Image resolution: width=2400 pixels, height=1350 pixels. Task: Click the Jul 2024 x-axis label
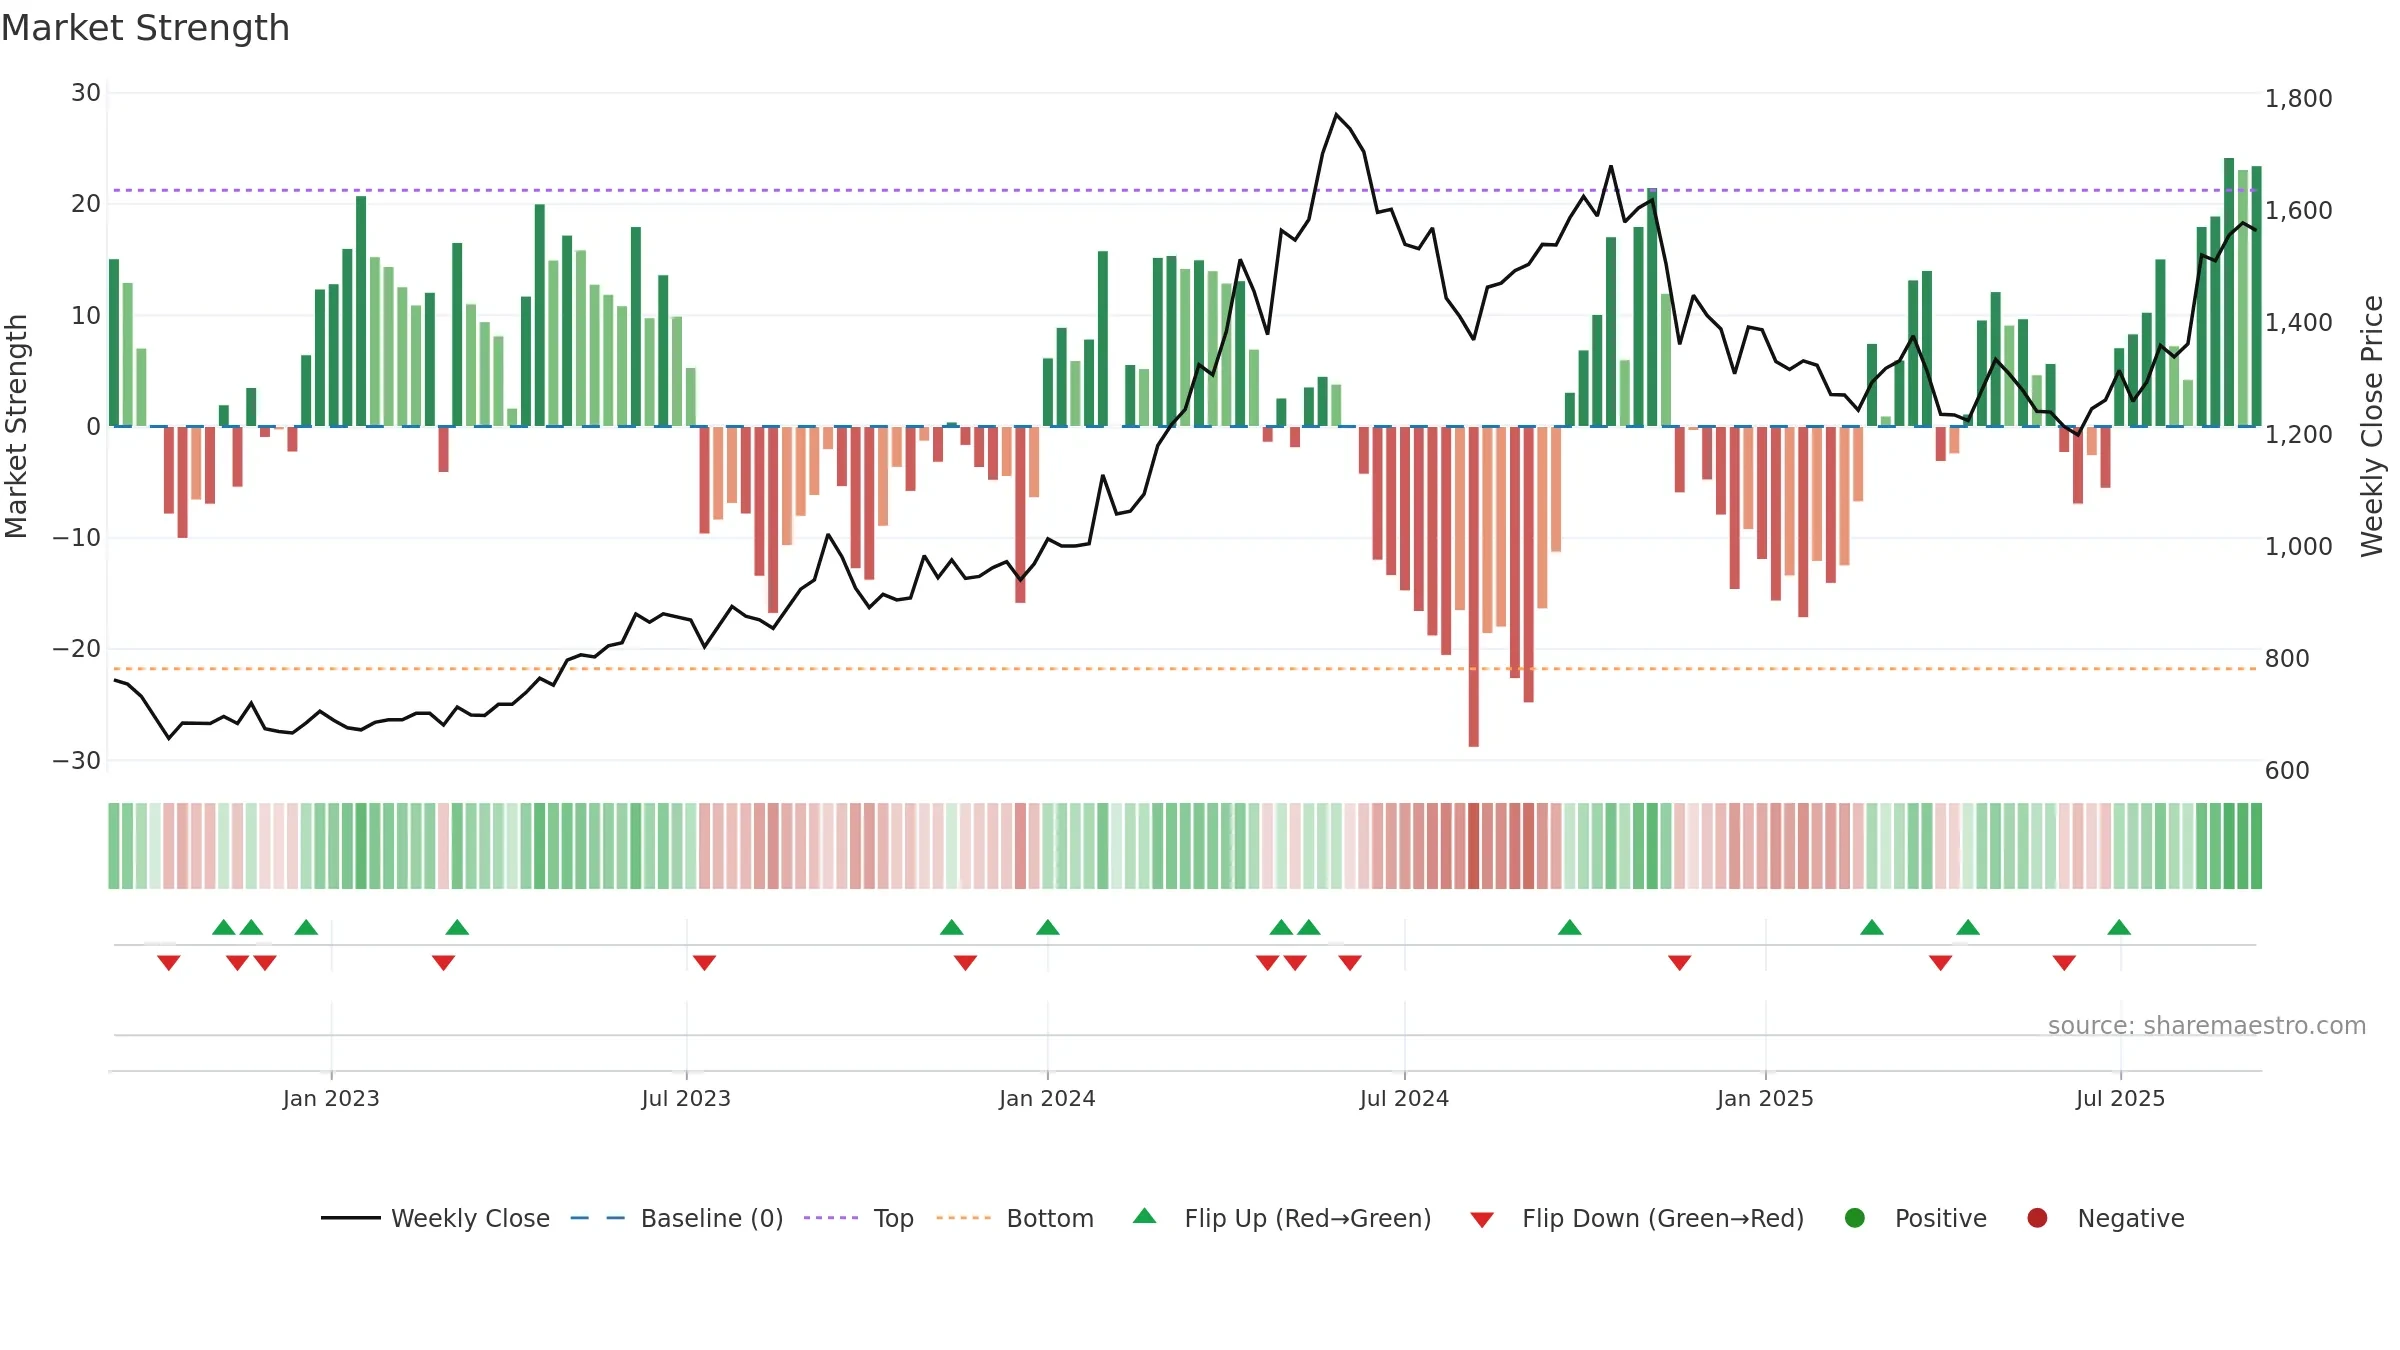1404,1098
